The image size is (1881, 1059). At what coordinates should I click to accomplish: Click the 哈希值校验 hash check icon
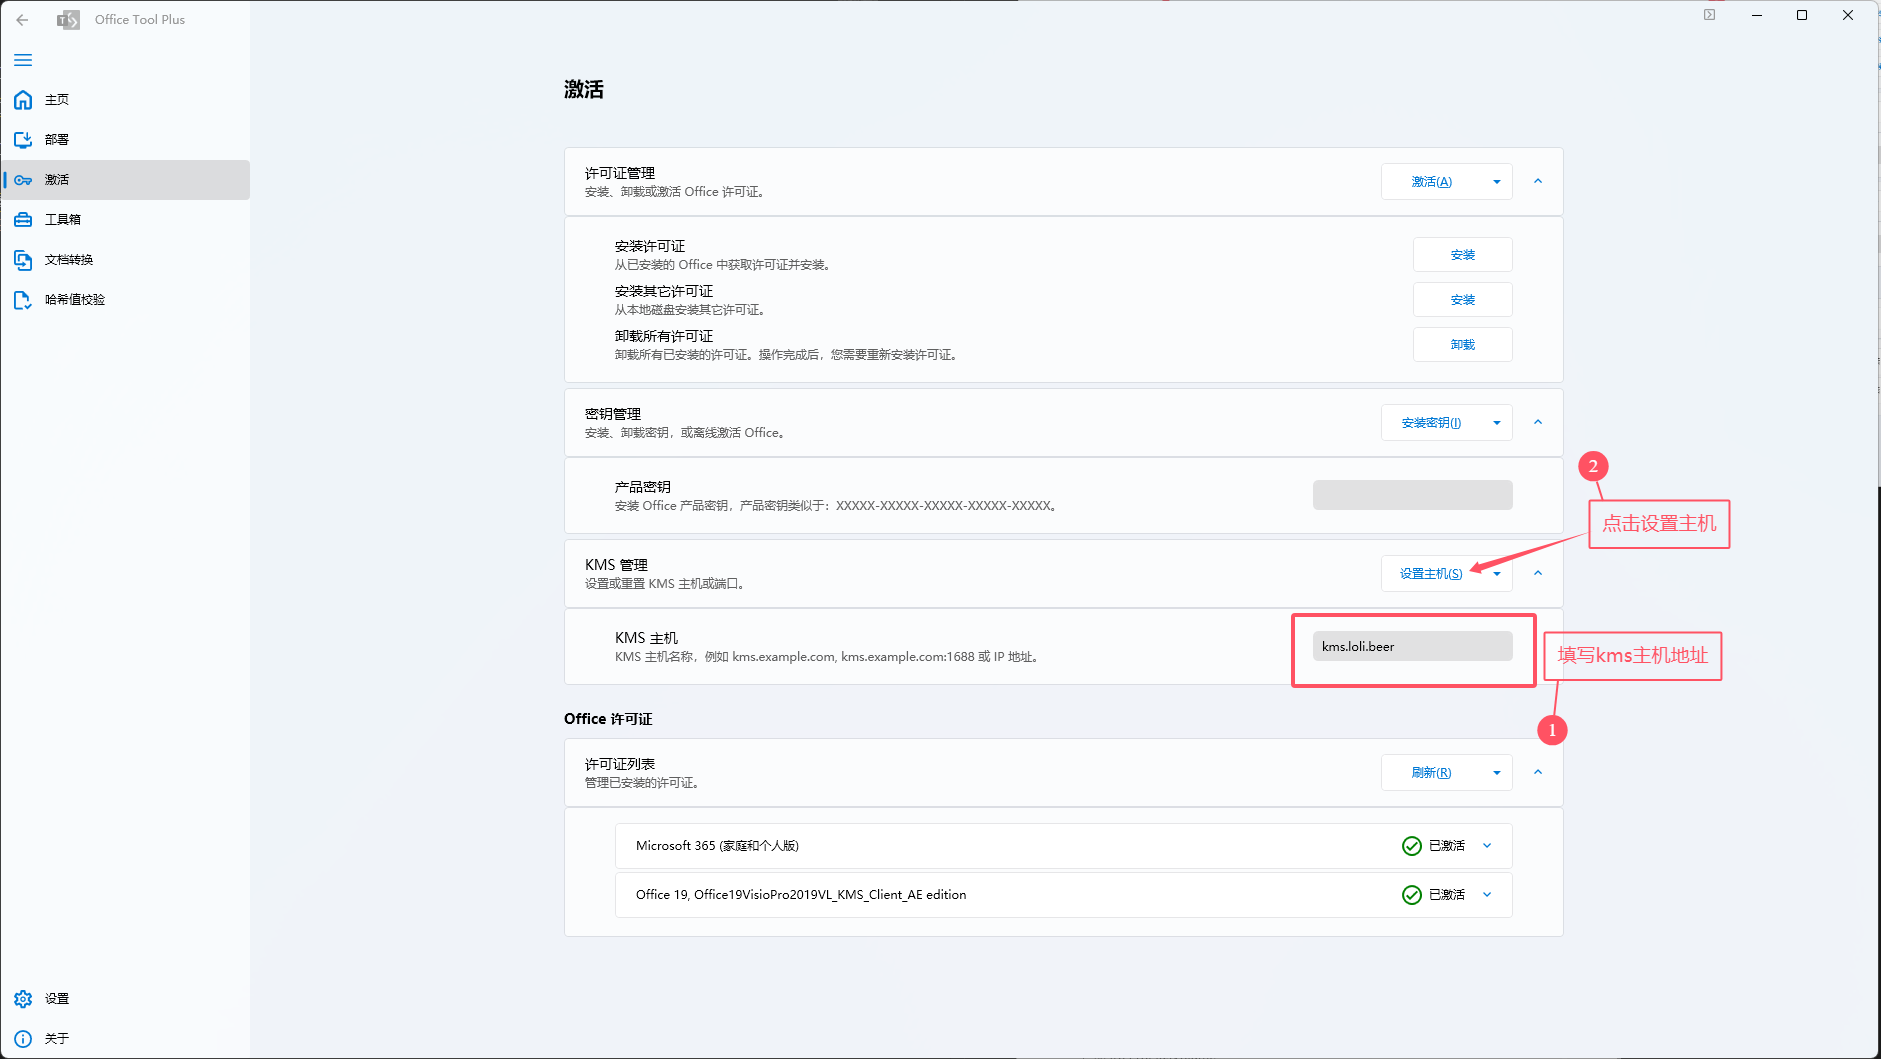coord(23,300)
